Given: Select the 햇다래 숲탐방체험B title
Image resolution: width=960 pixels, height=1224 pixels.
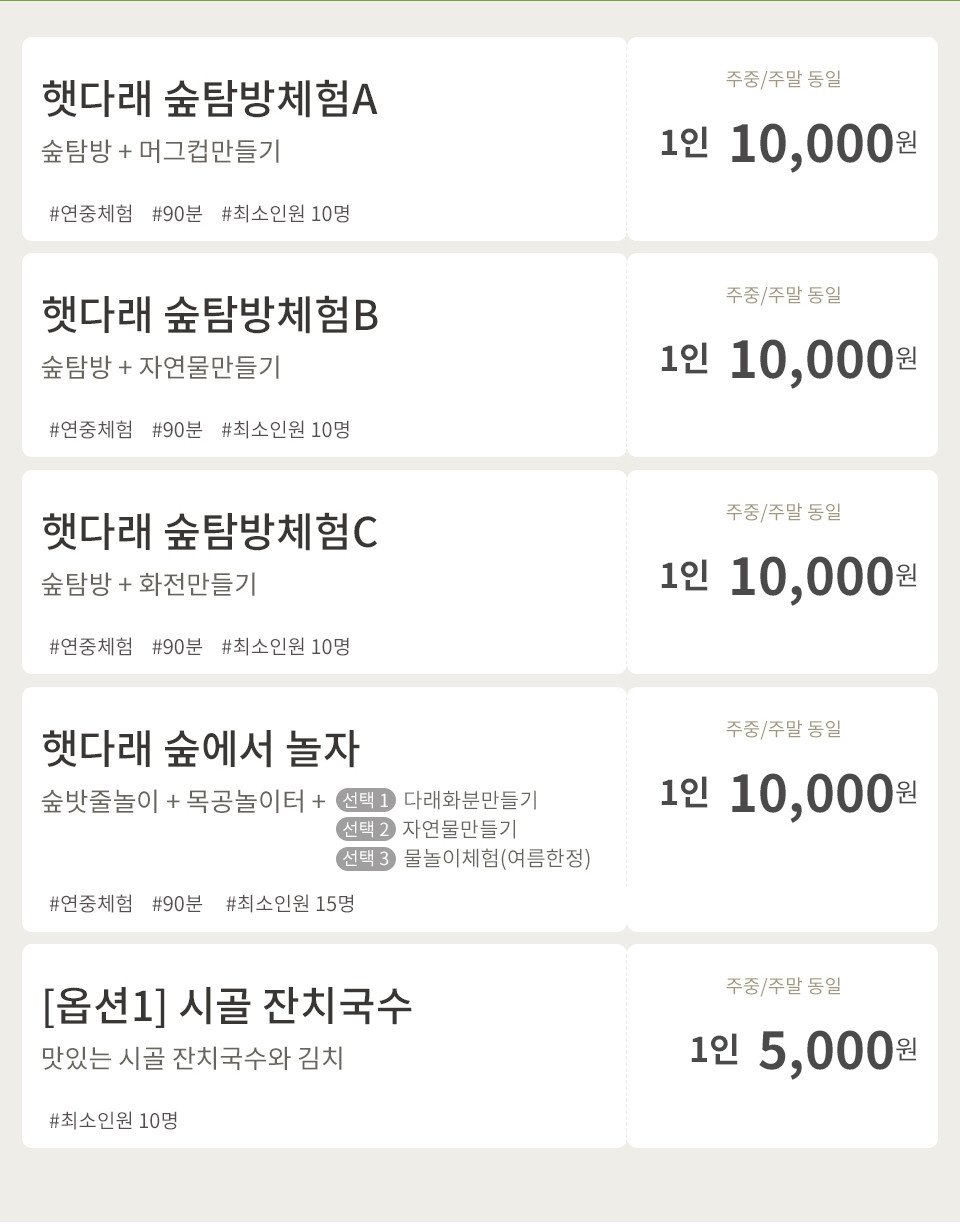Looking at the screenshot, I should 210,315.
